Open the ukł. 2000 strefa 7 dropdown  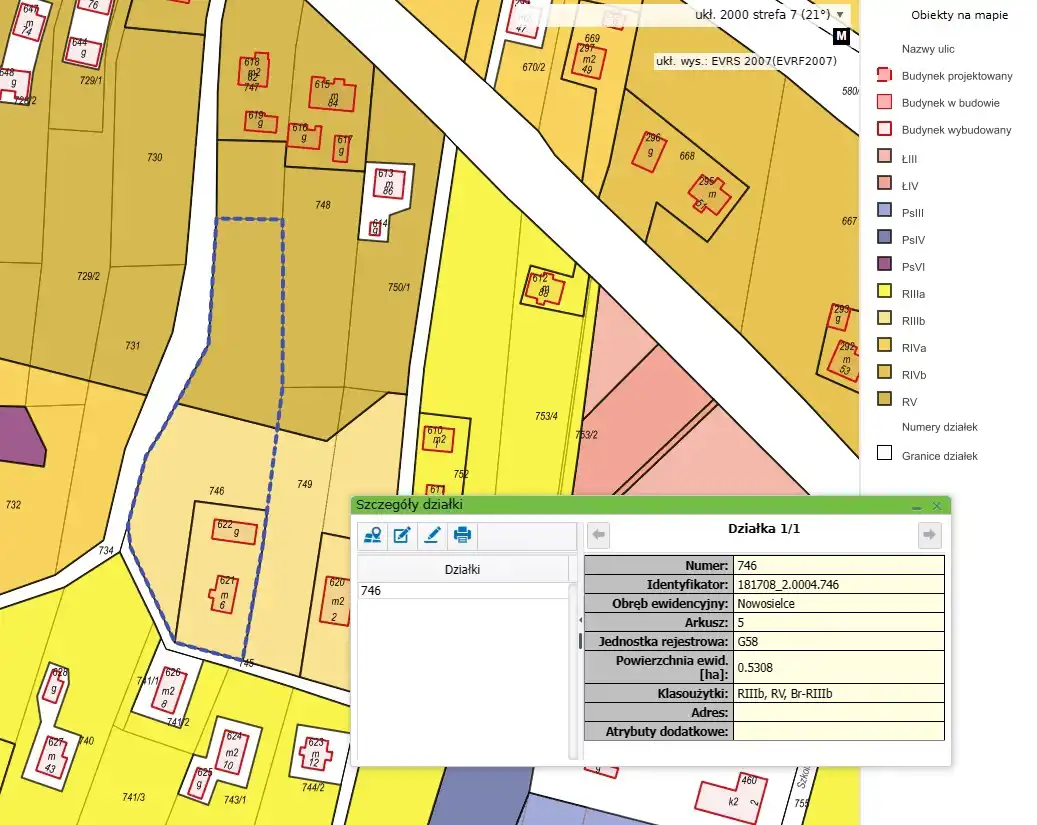click(840, 15)
